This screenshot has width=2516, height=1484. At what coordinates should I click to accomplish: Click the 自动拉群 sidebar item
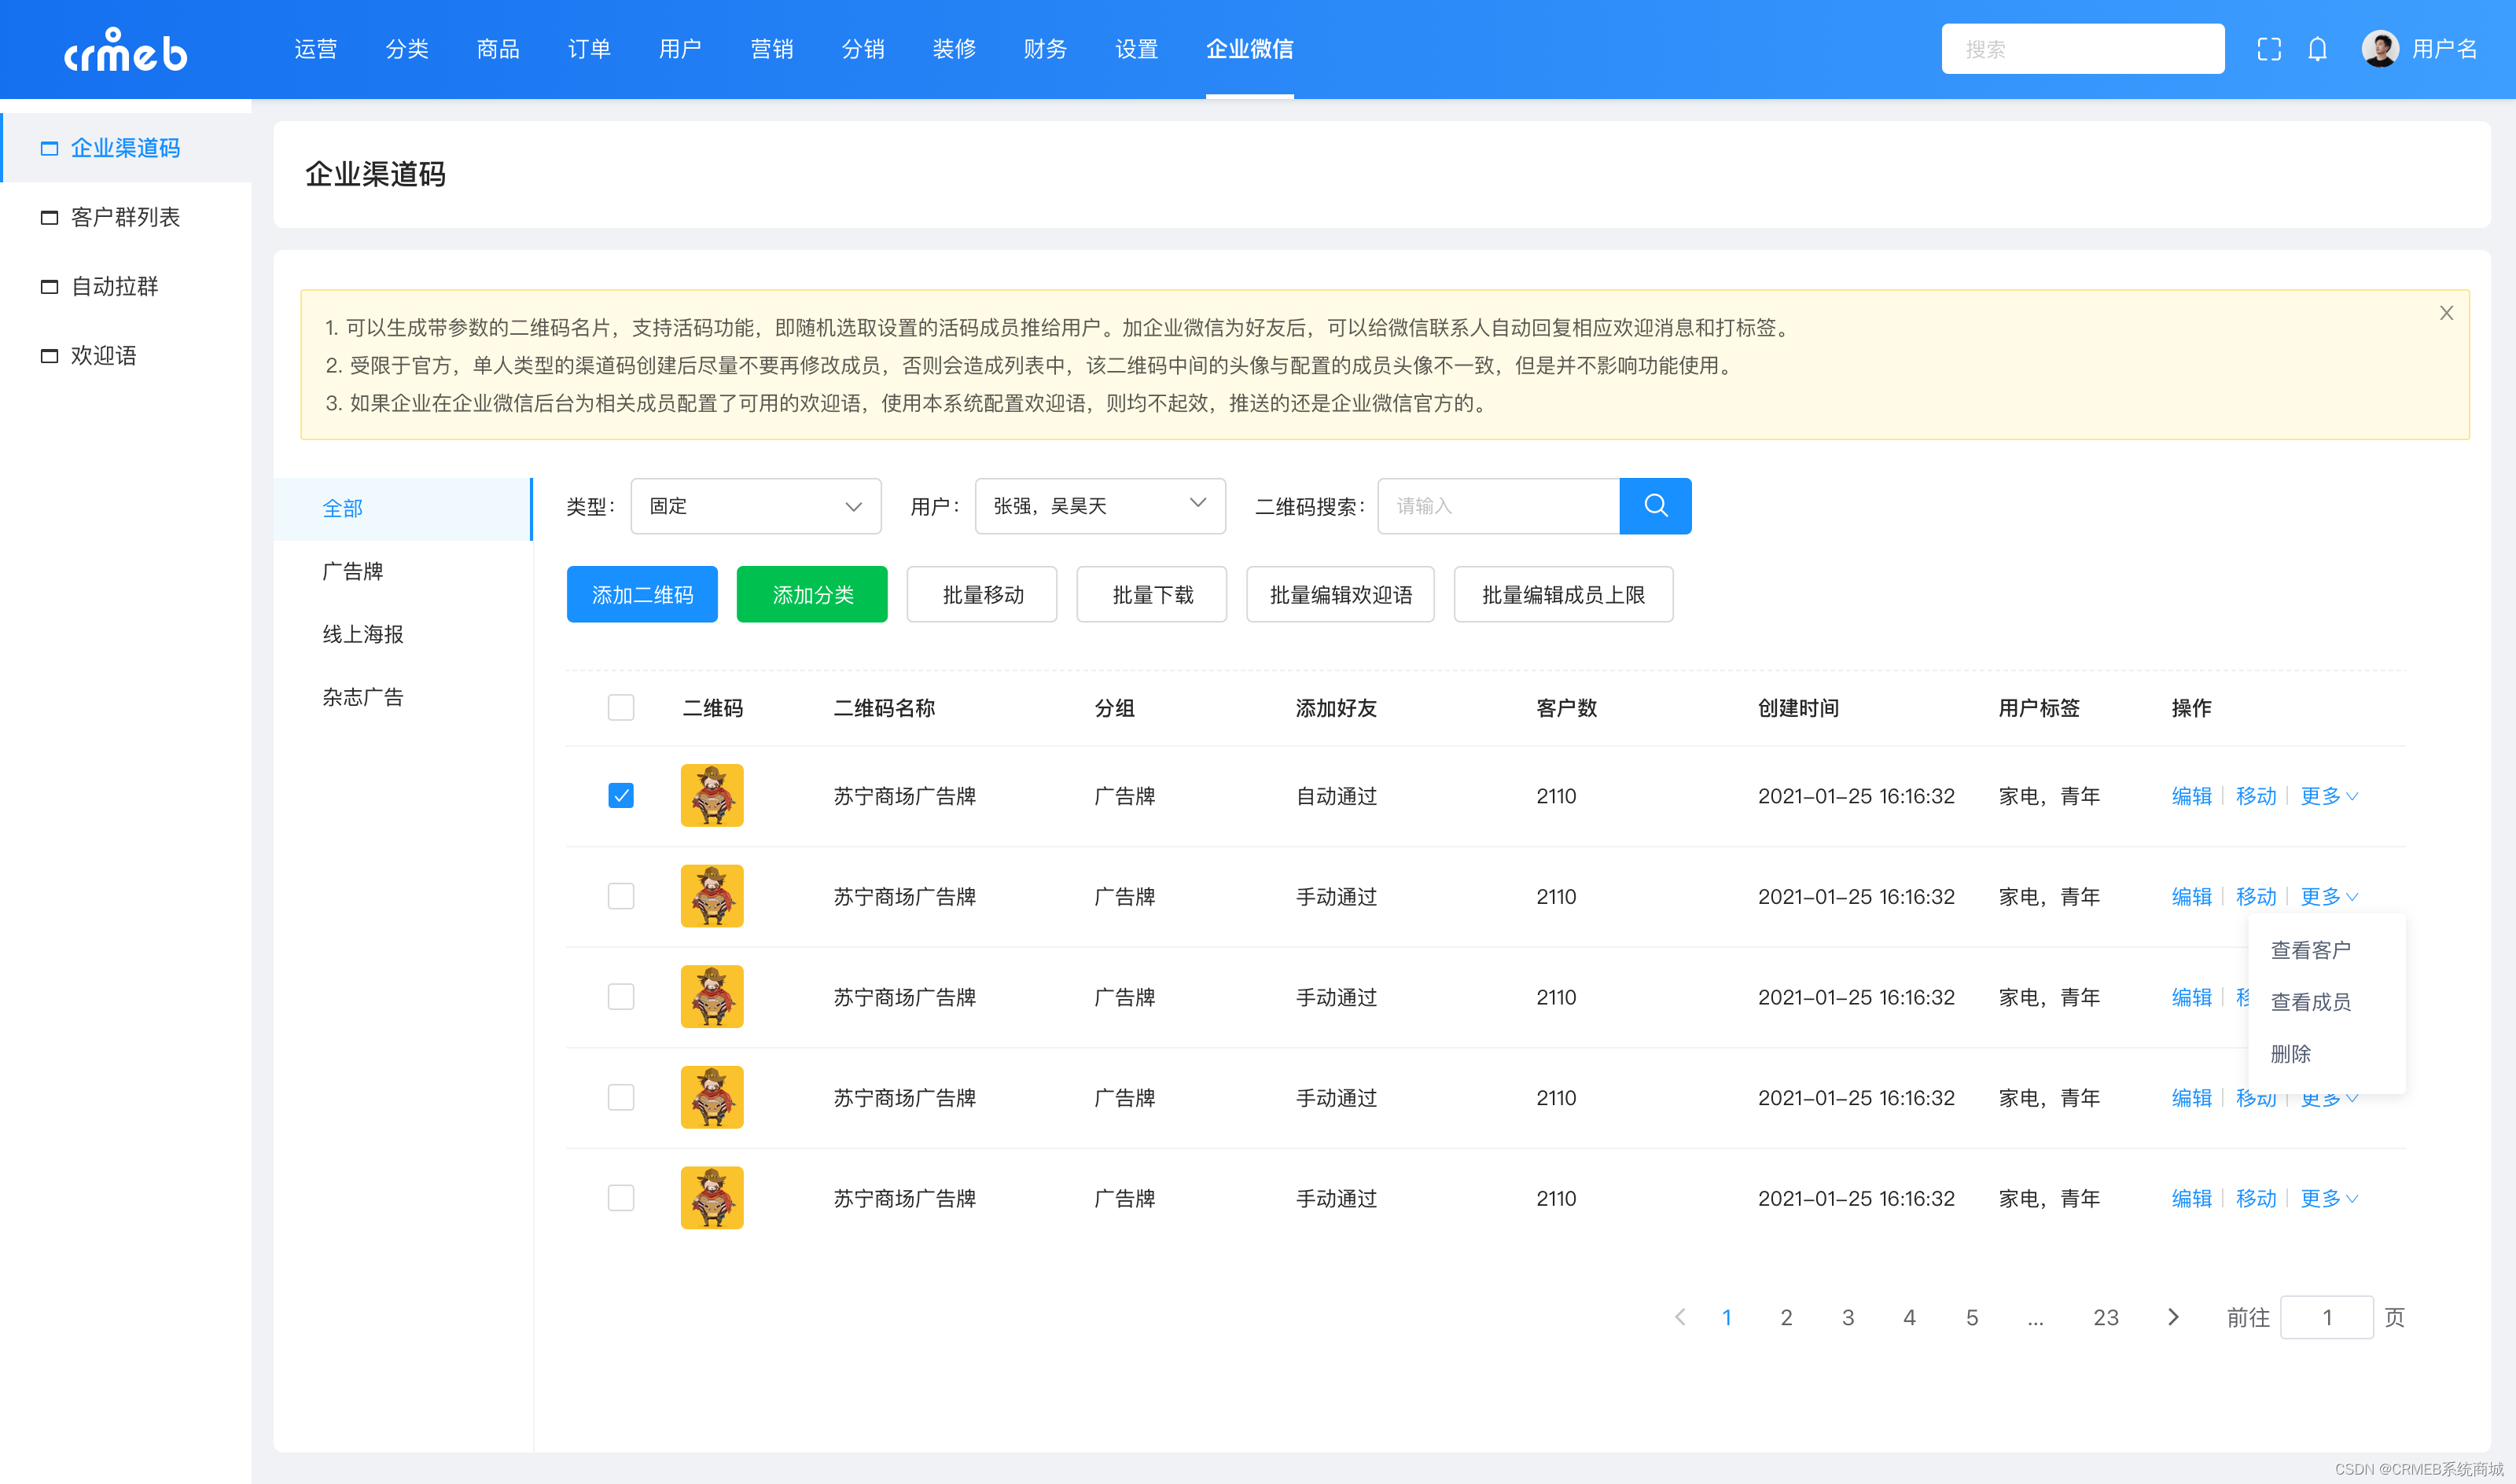(115, 287)
